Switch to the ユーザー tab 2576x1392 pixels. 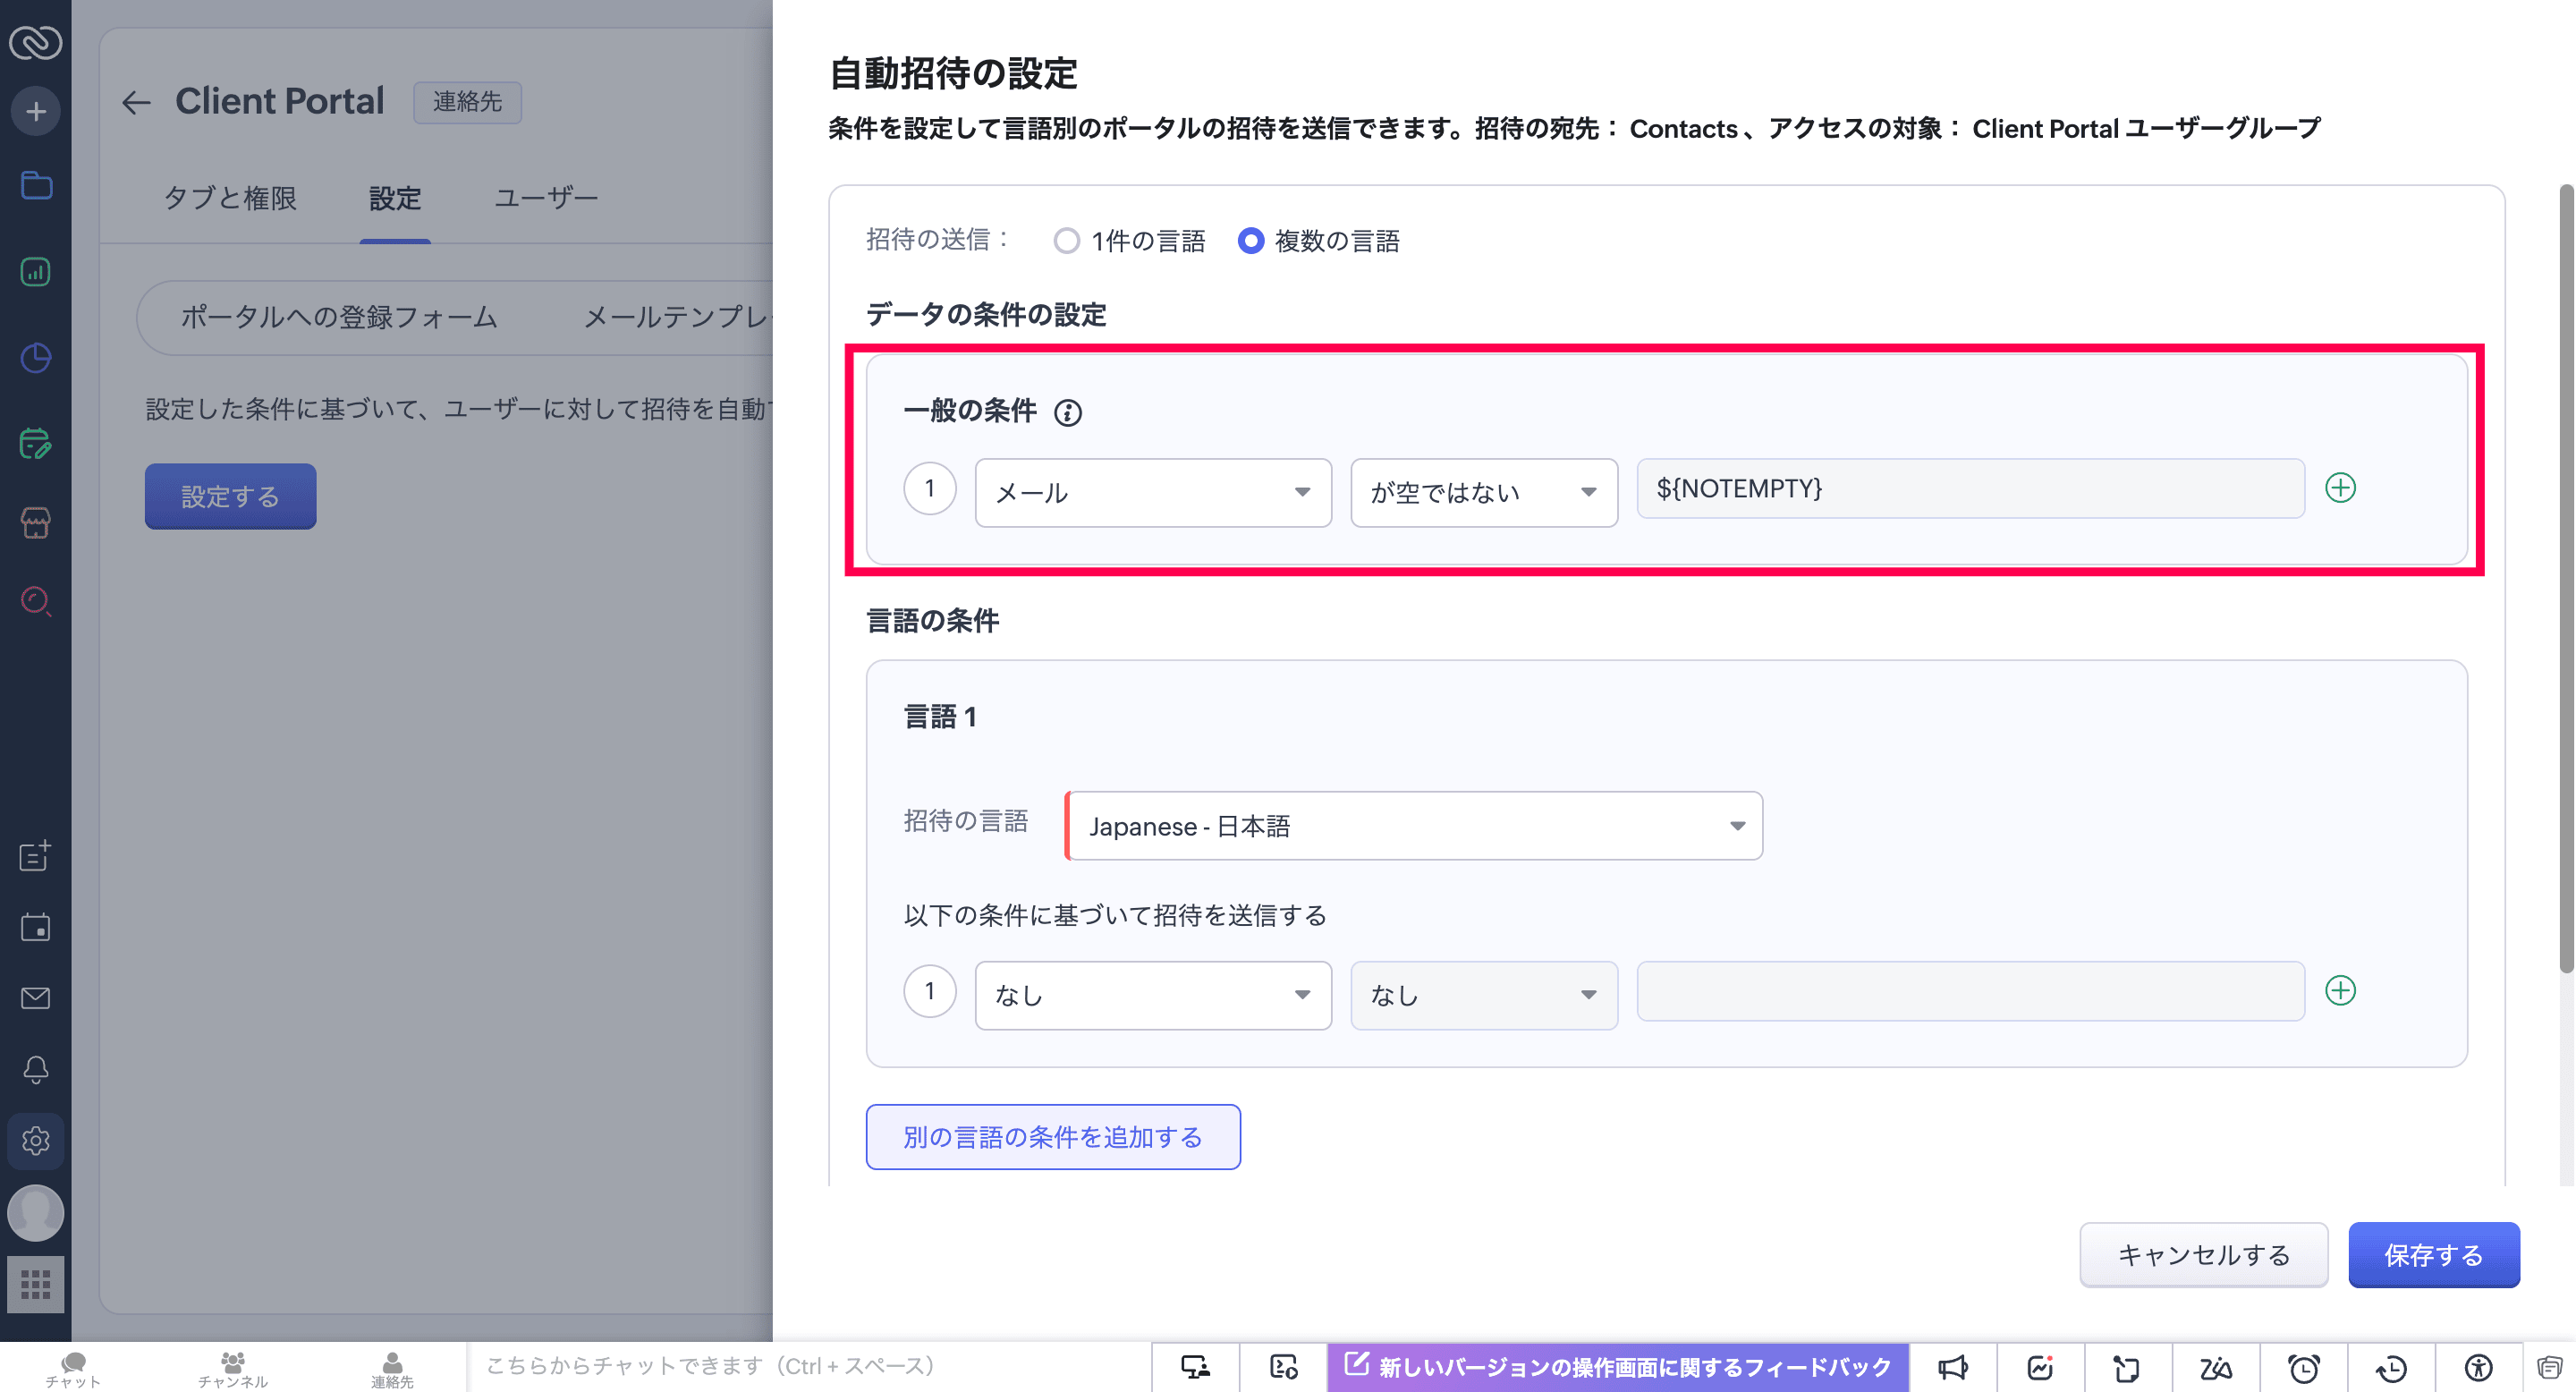pos(546,198)
